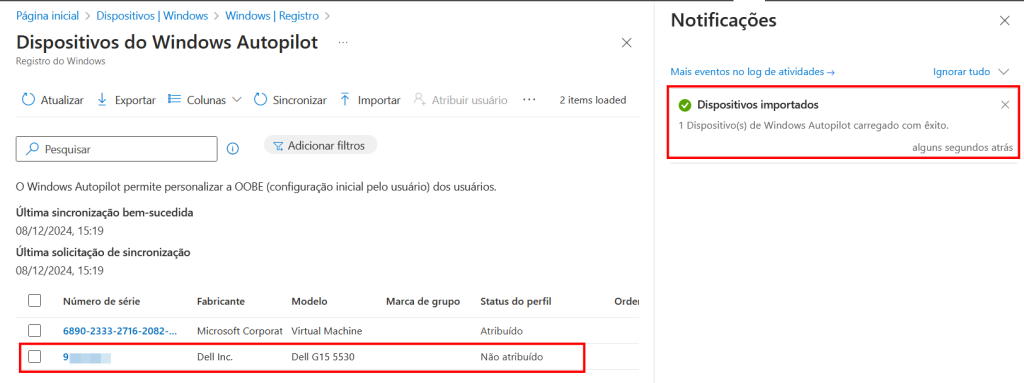The width and height of the screenshot is (1024, 383).
Task: Click the info icon beside the search box
Action: 232,149
